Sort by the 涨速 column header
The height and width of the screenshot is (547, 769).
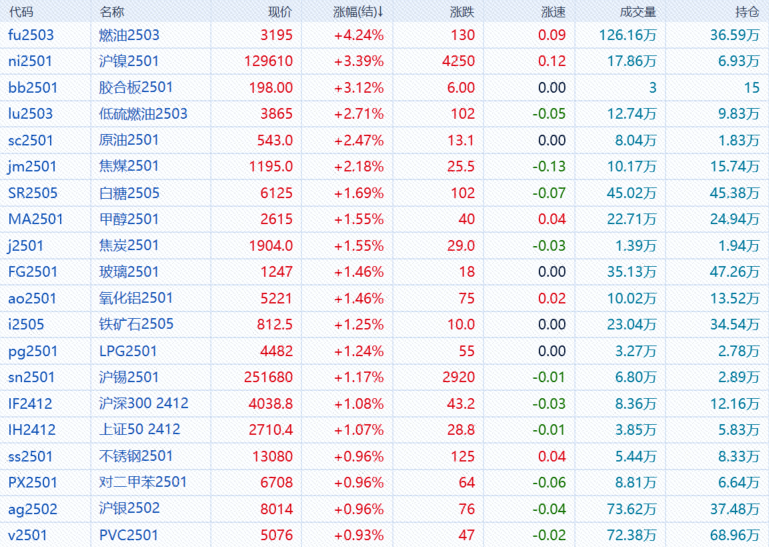click(552, 12)
